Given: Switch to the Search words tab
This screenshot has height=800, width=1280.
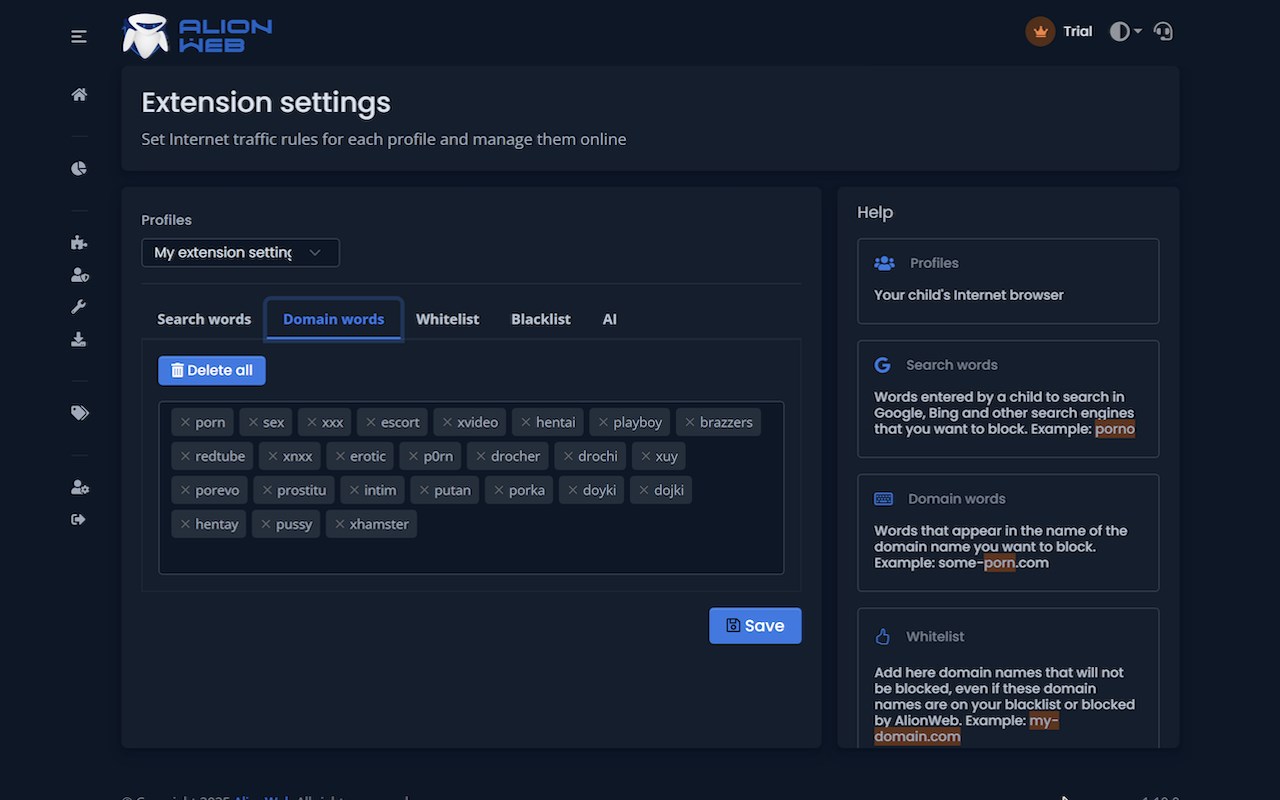Looking at the screenshot, I should [x=204, y=319].
